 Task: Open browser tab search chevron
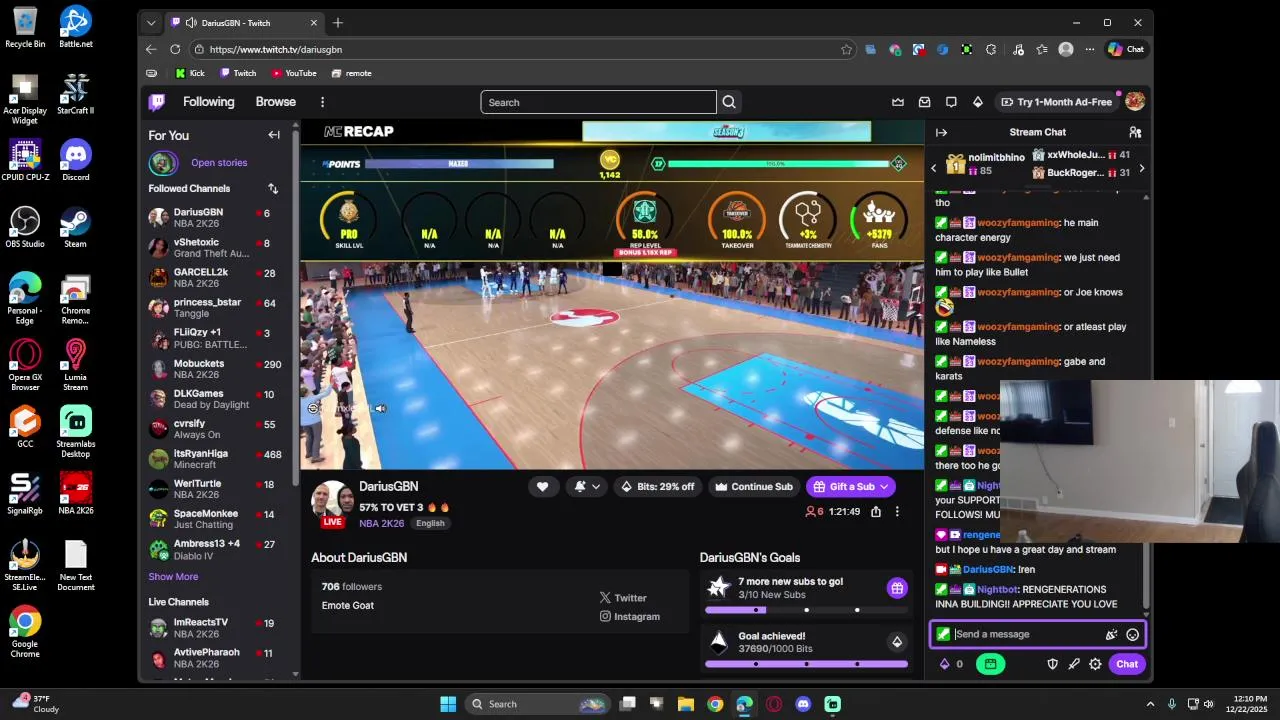(x=151, y=22)
